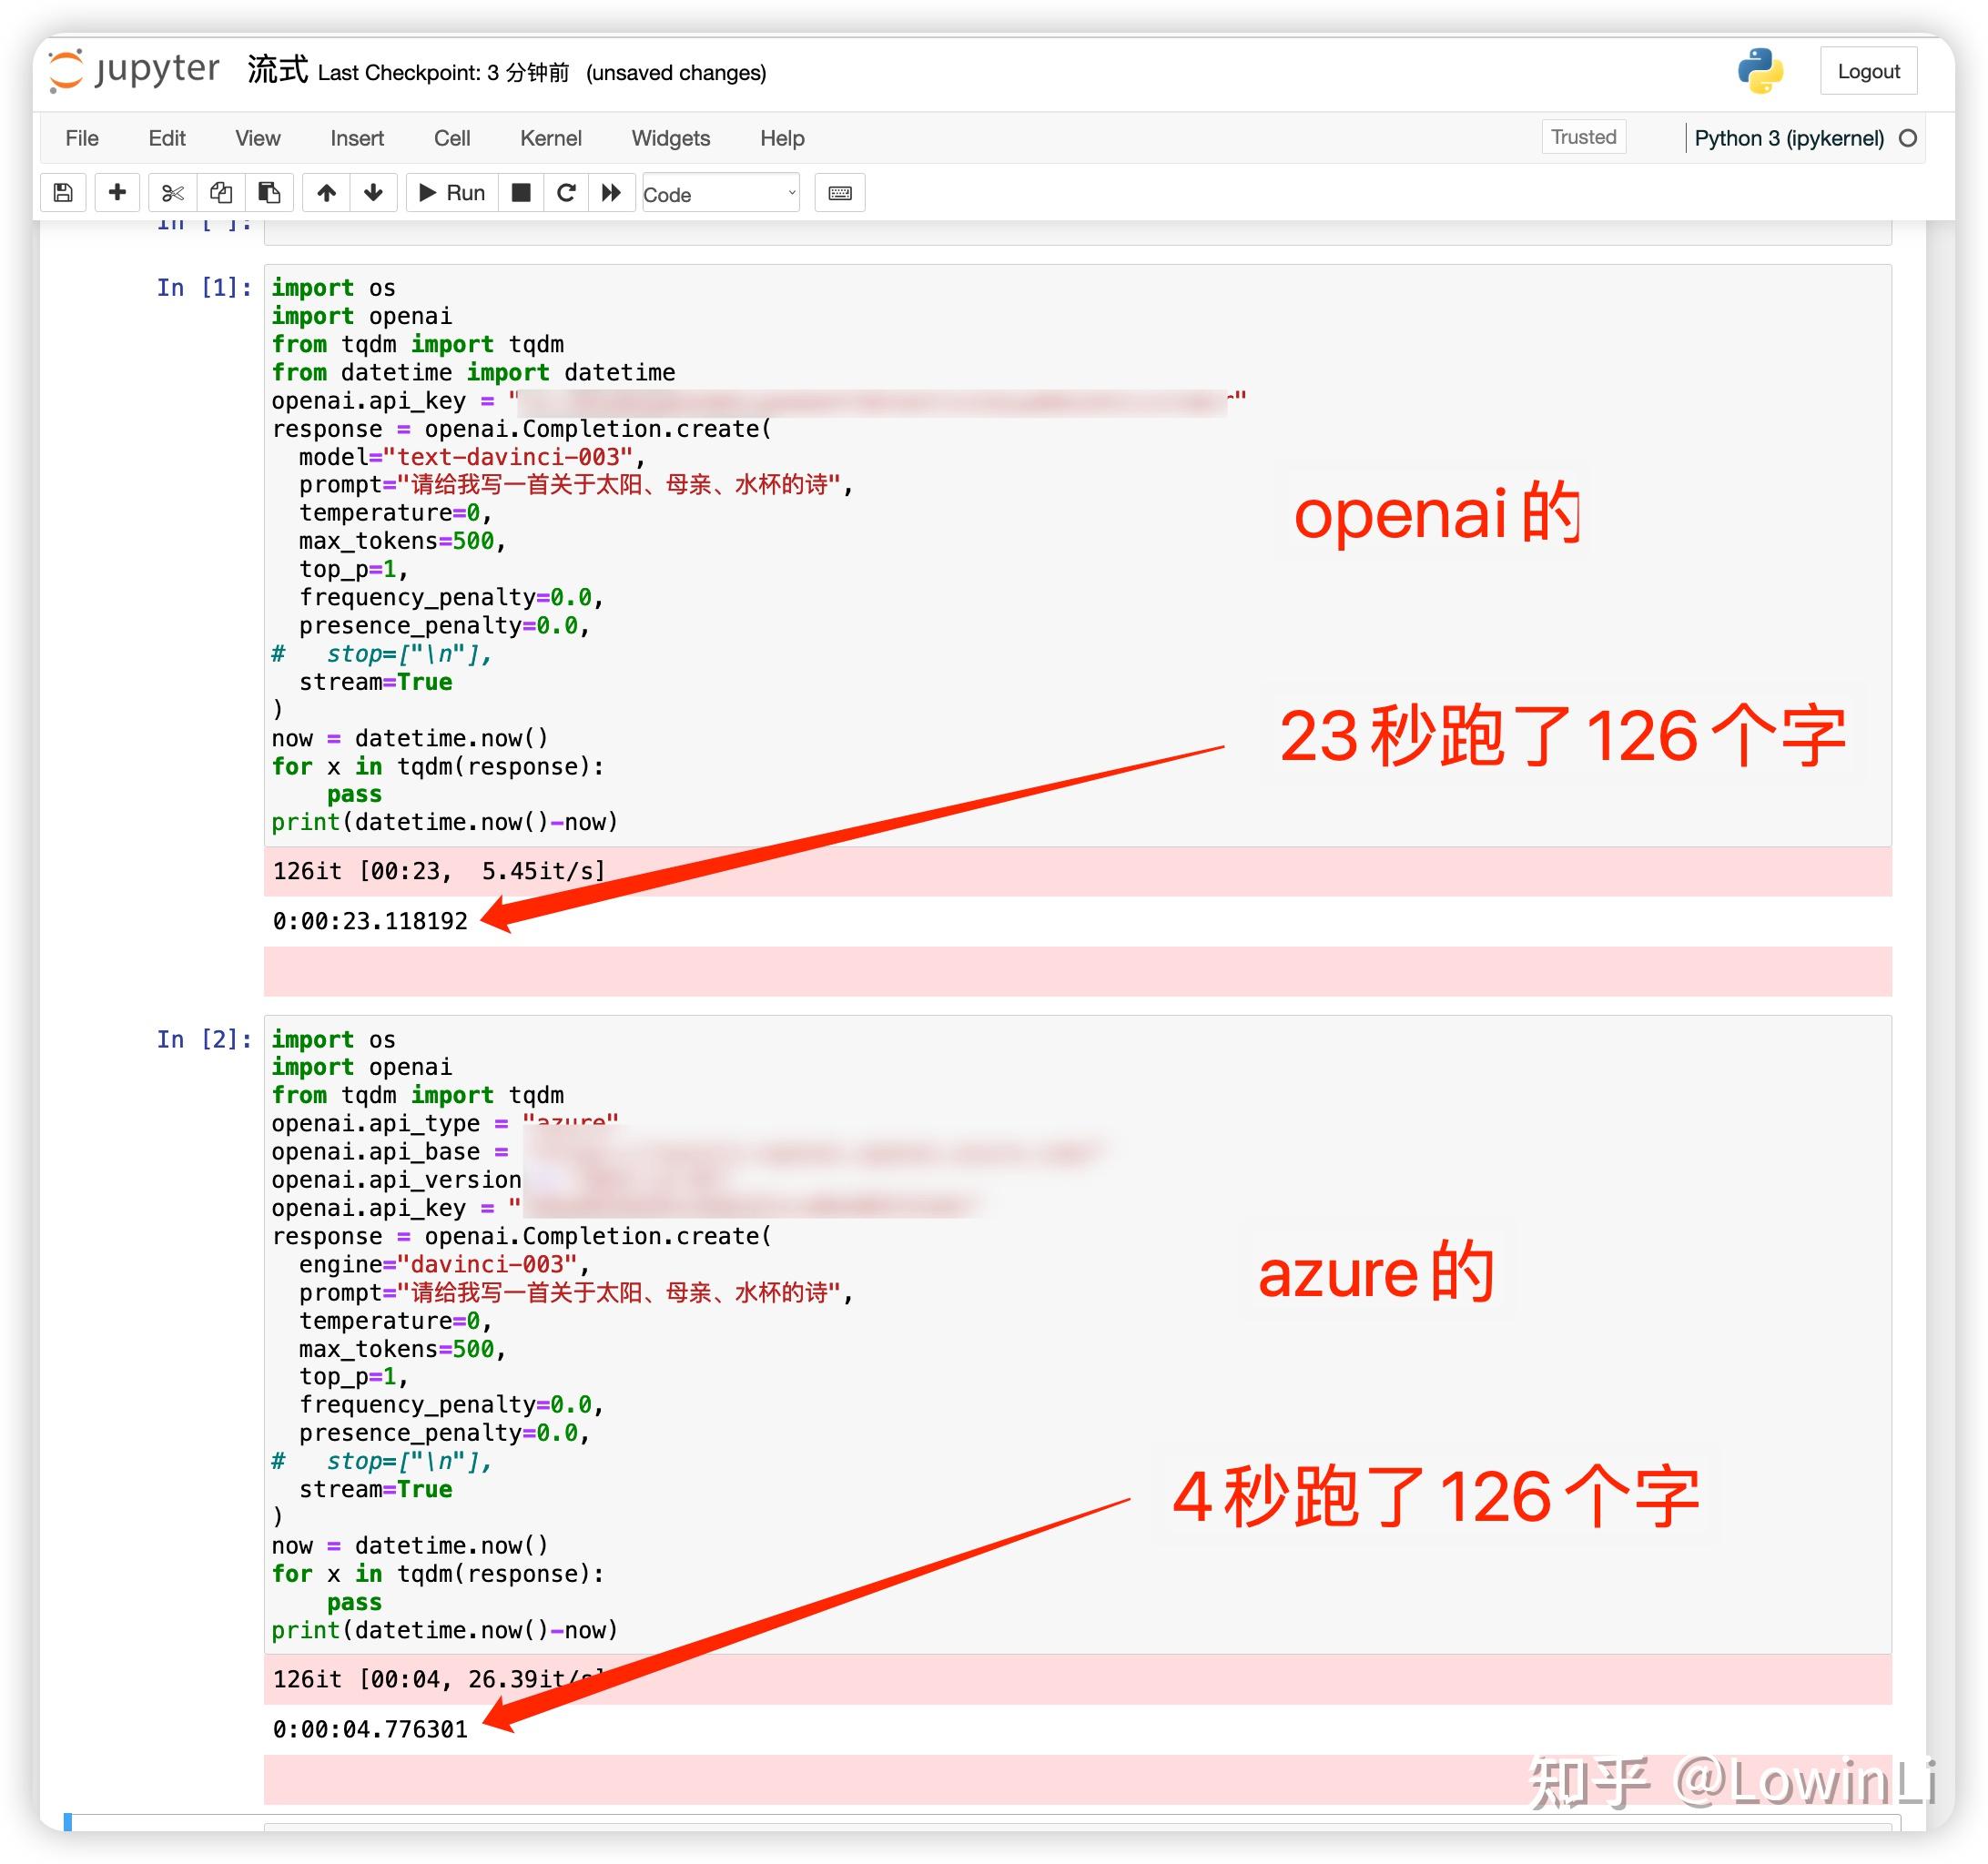This screenshot has height=1864, width=1988.
Task: Insert a new cell with the plus icon
Action: tap(117, 192)
